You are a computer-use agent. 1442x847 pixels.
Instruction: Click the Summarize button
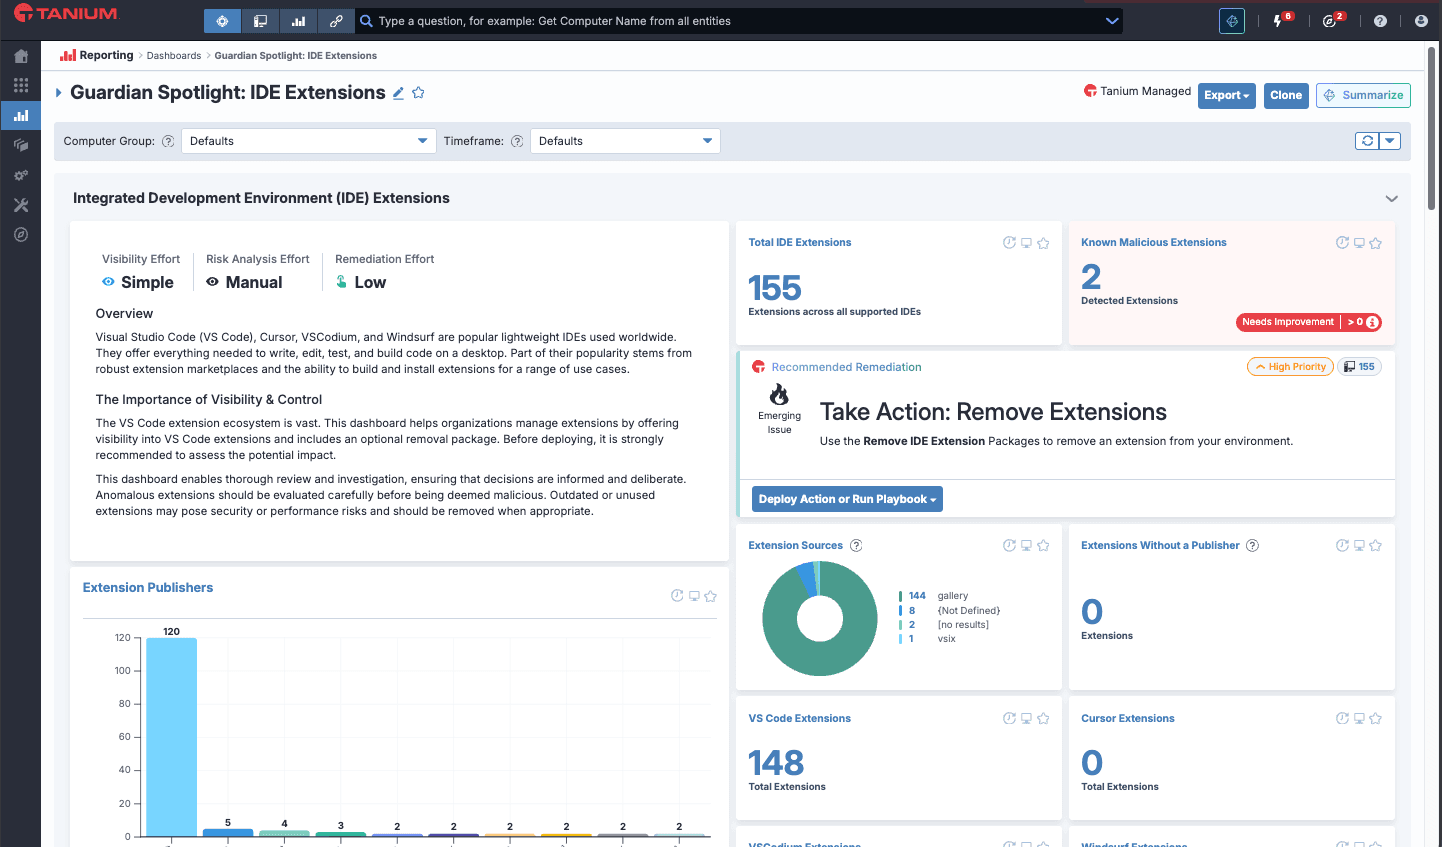tap(1363, 95)
